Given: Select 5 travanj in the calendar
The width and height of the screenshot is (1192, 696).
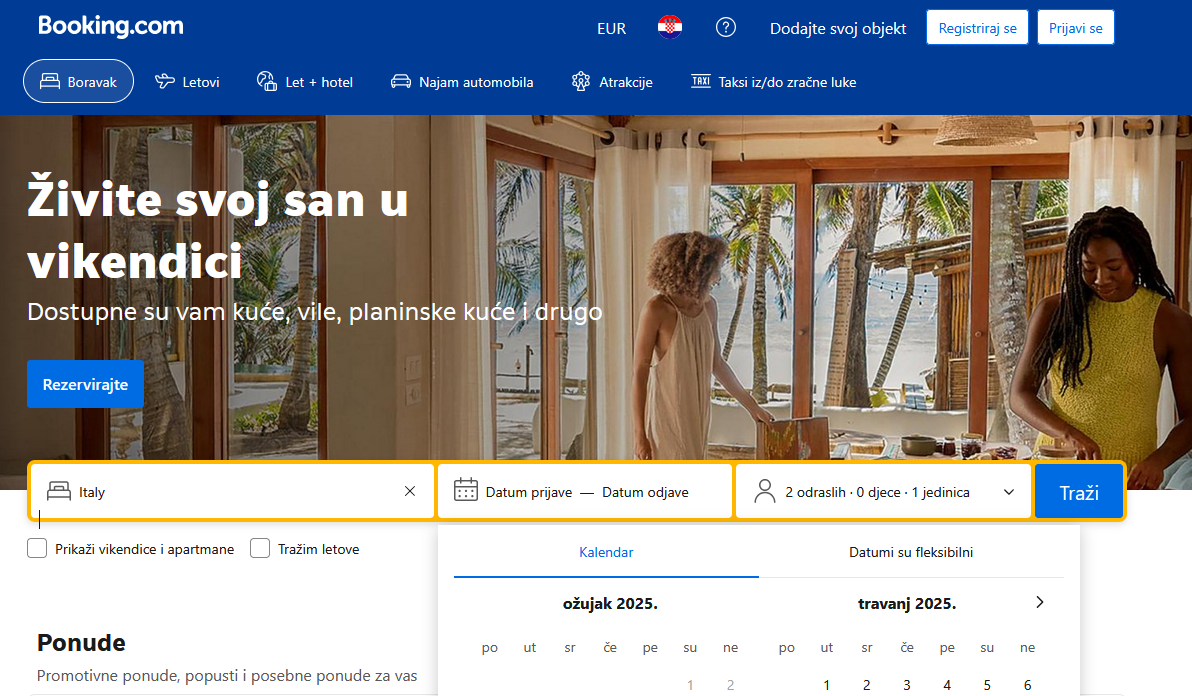Looking at the screenshot, I should (x=987, y=685).
